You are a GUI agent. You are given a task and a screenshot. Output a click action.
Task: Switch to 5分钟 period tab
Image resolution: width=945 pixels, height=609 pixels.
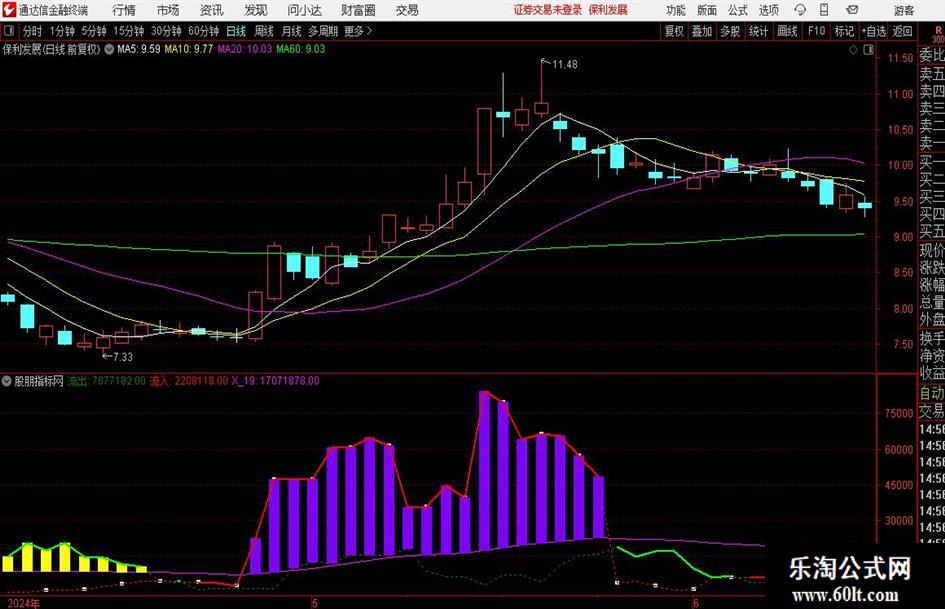pos(93,31)
